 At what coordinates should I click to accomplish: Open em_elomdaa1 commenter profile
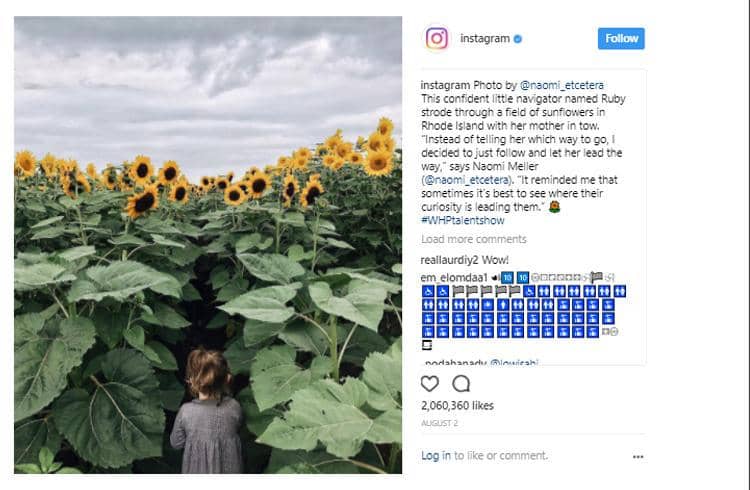coord(453,277)
